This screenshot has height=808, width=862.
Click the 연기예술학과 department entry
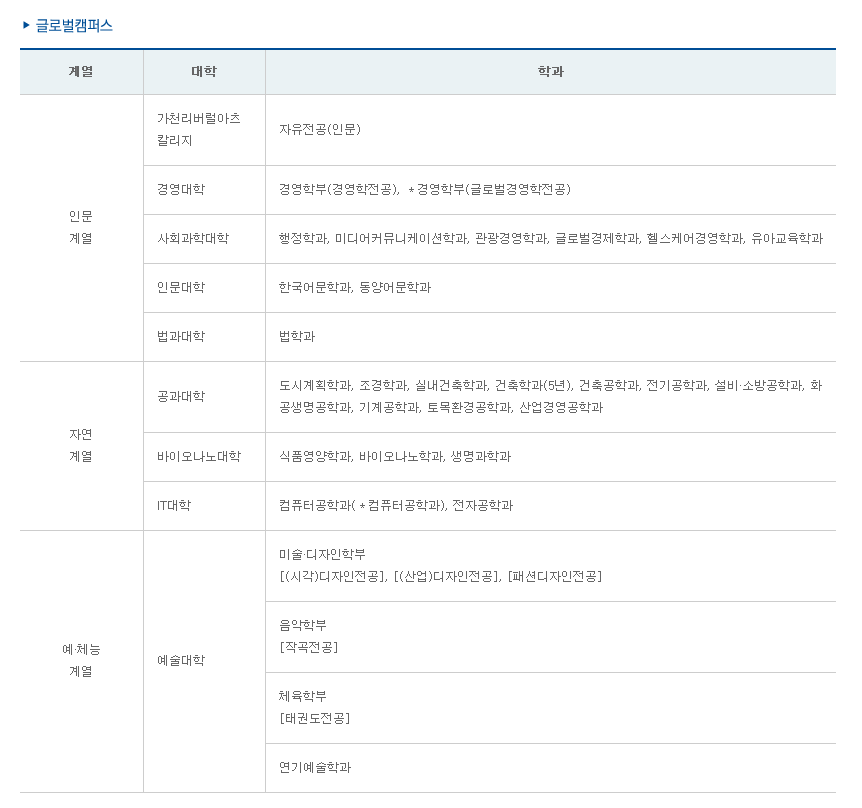[x=315, y=767]
